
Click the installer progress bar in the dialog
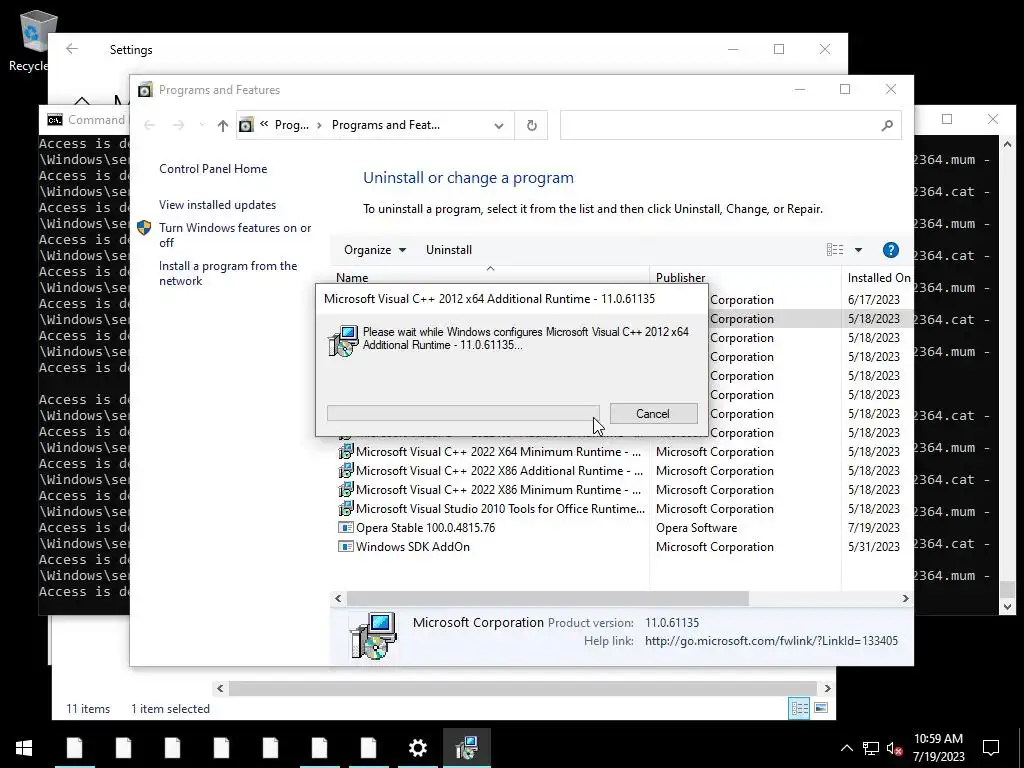463,413
